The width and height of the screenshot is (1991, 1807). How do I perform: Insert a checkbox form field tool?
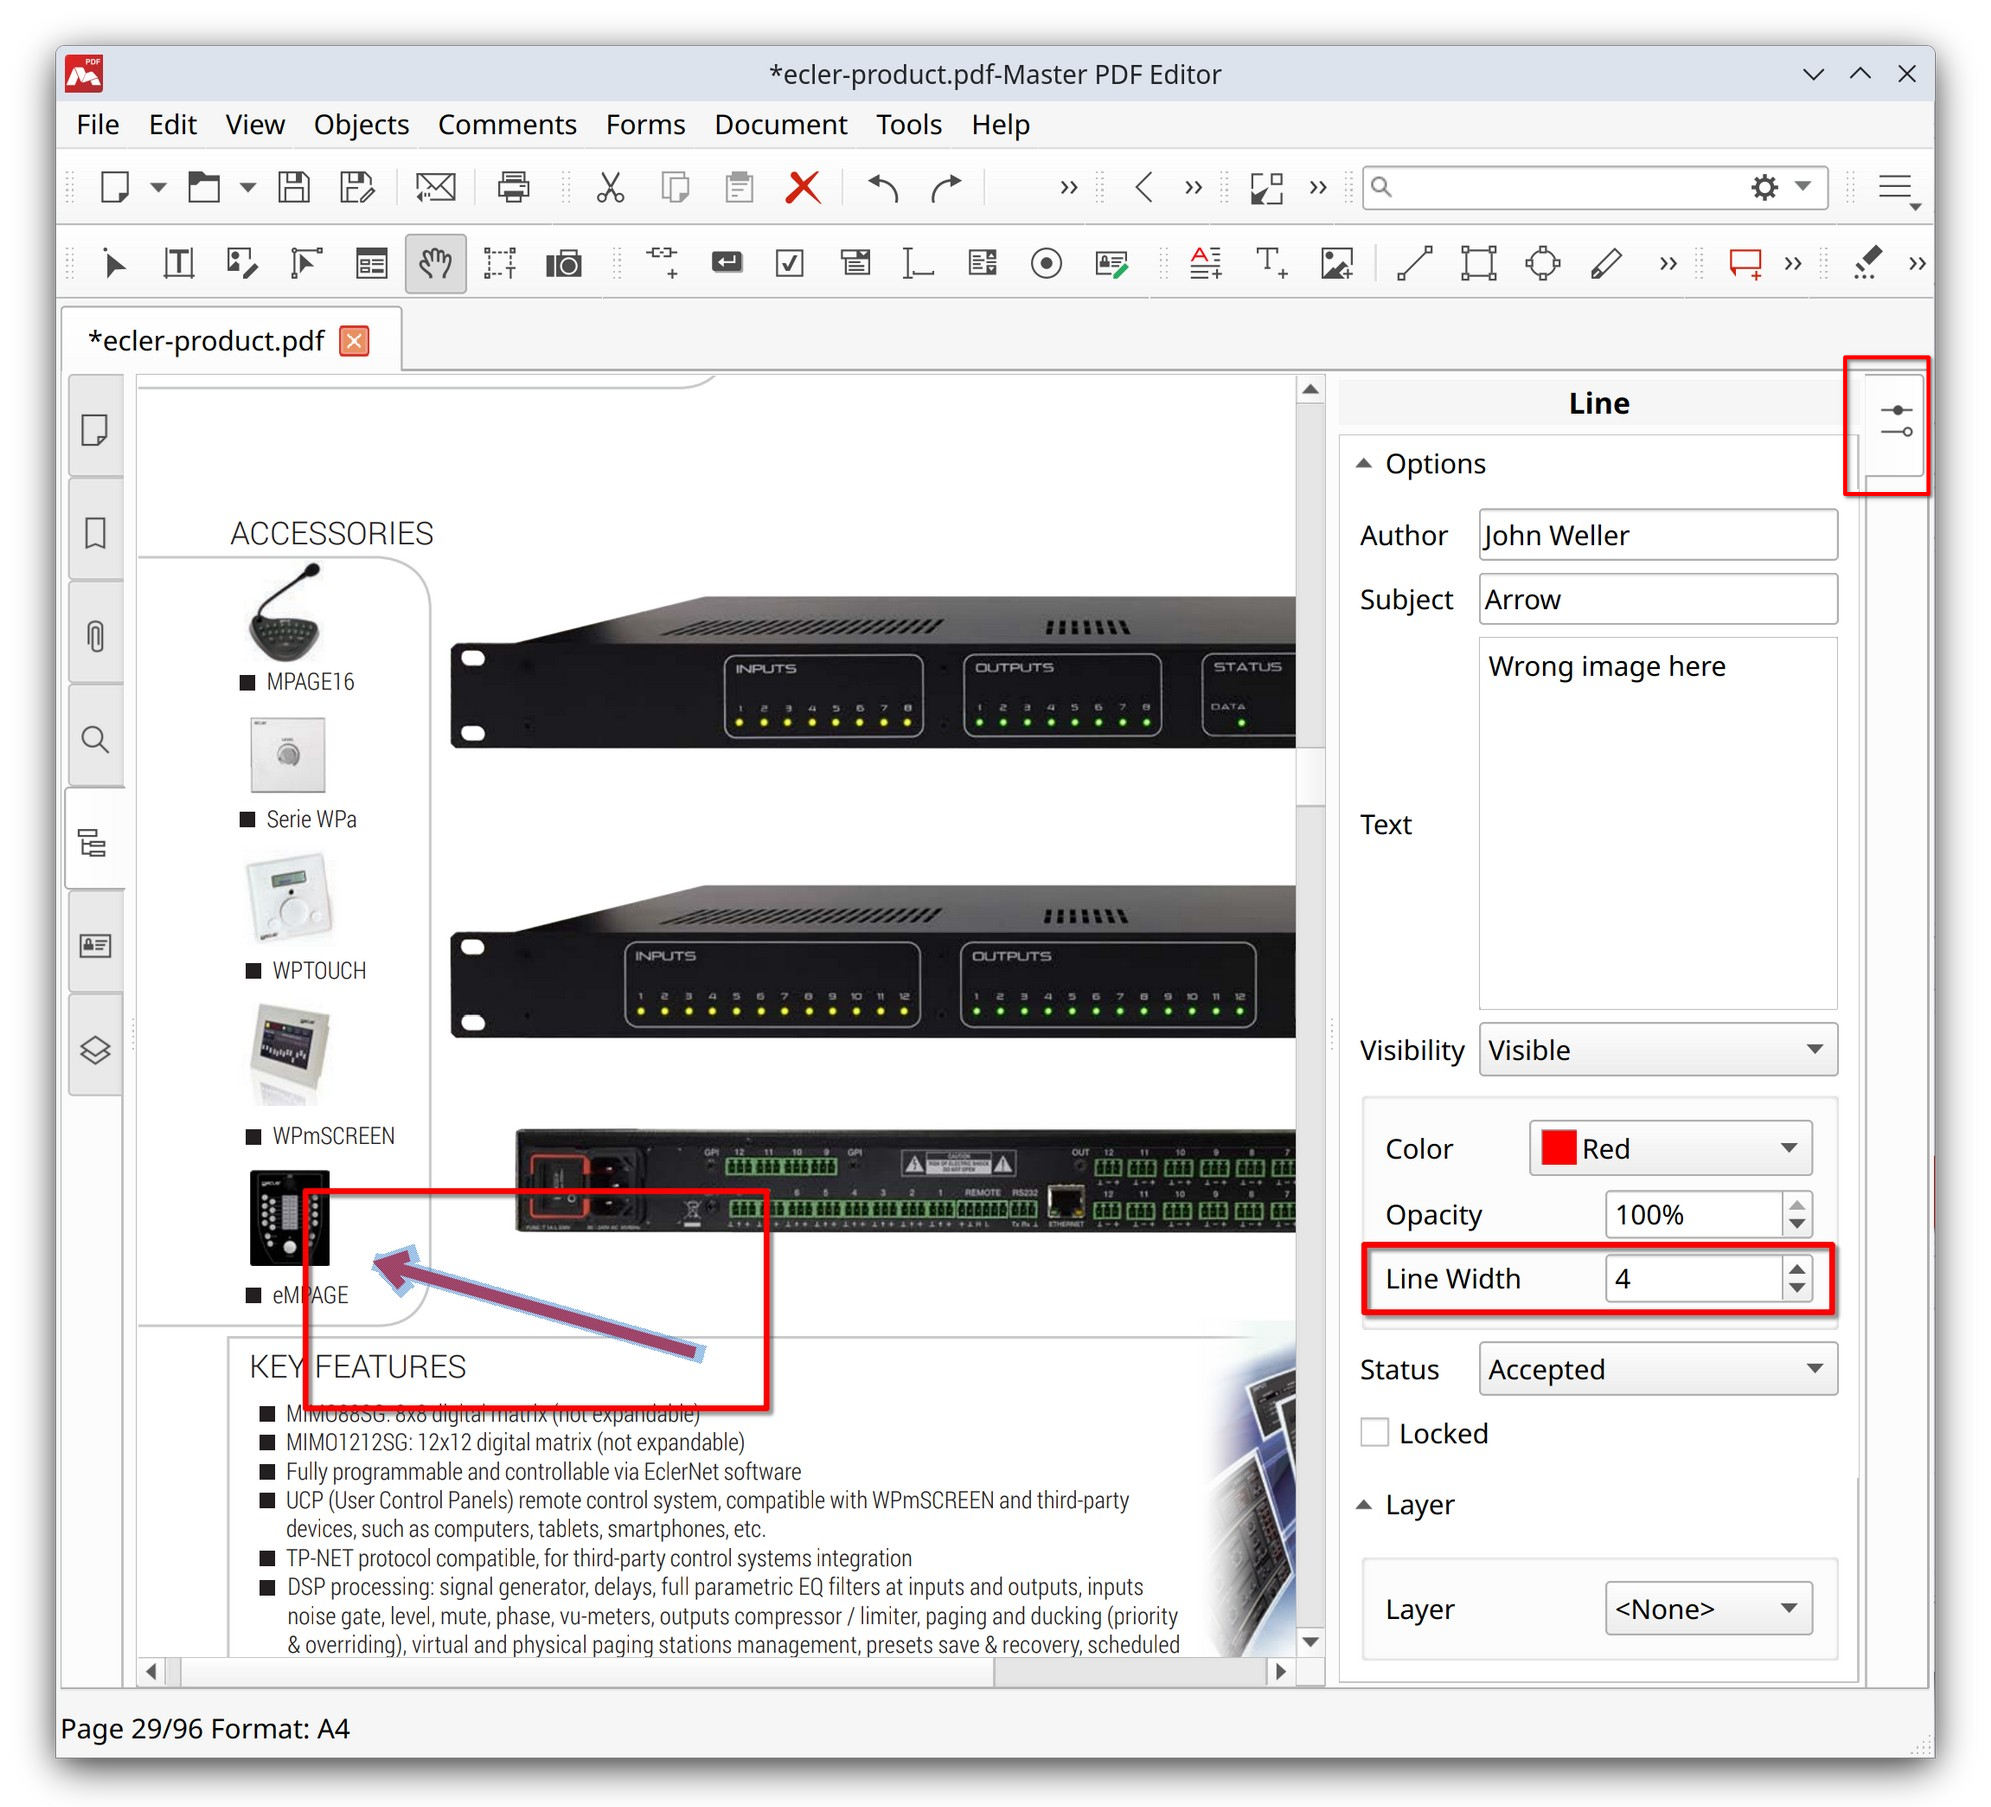coord(789,263)
